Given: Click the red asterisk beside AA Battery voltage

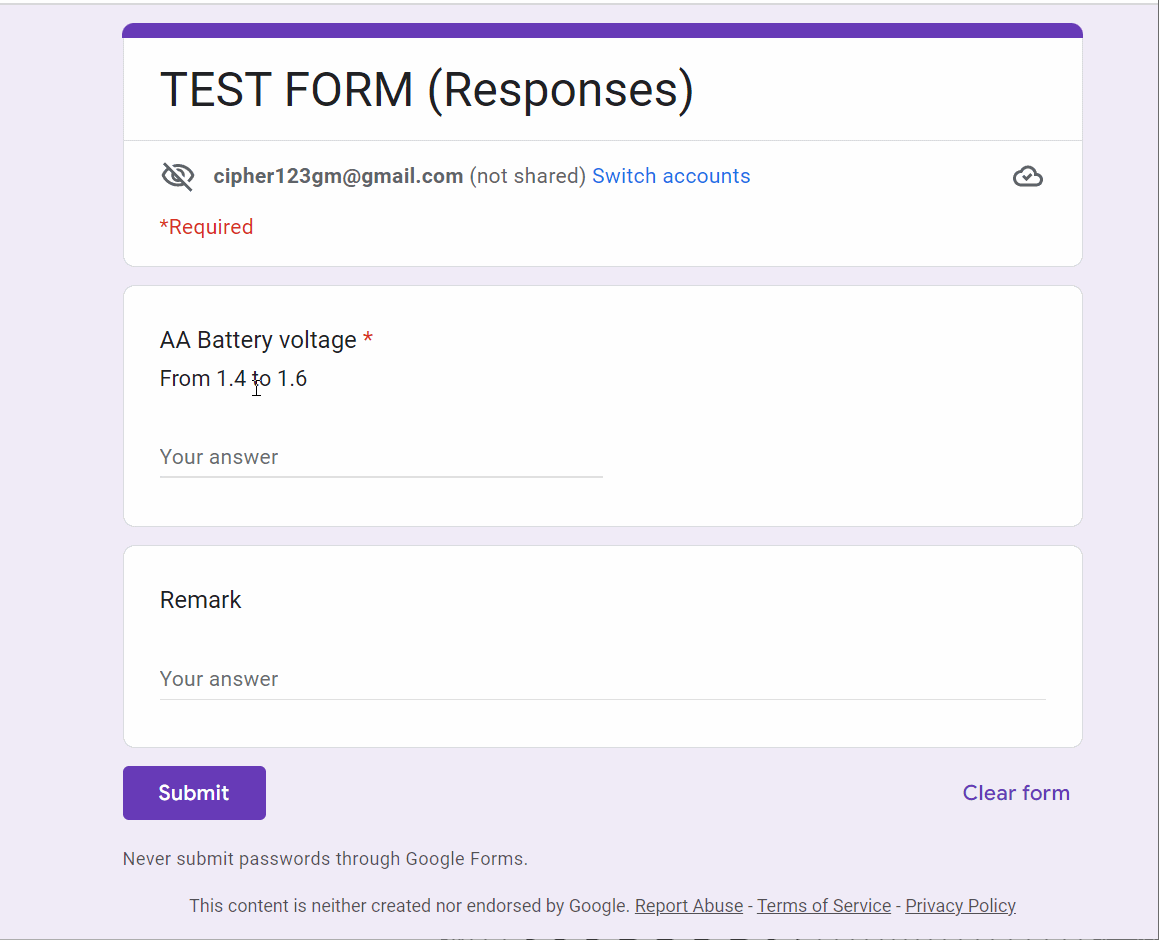Looking at the screenshot, I should point(368,340).
